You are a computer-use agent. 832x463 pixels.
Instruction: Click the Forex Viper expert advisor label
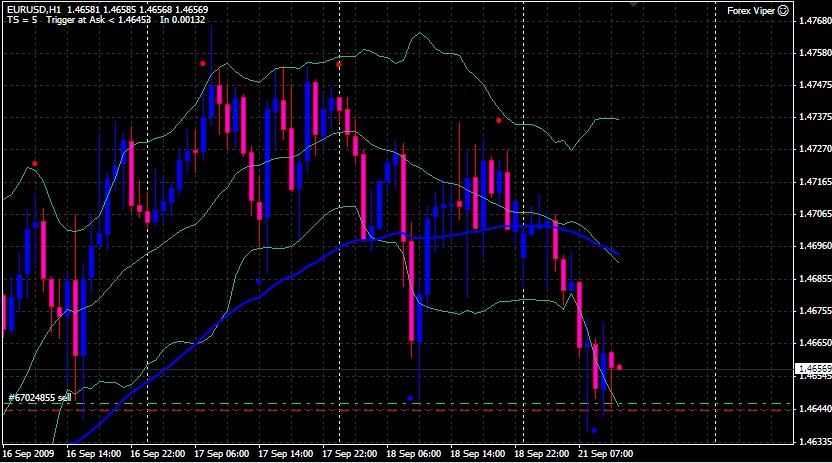pyautogui.click(x=751, y=11)
